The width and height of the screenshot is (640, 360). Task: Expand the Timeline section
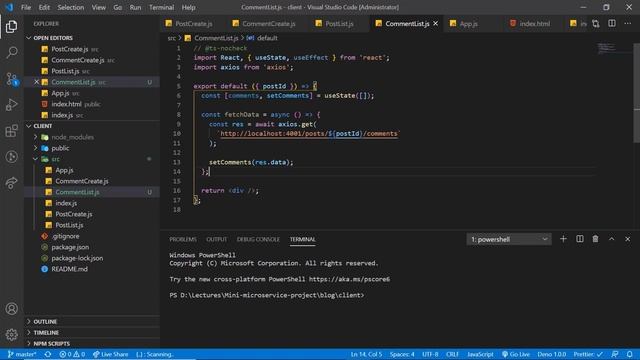92,333
